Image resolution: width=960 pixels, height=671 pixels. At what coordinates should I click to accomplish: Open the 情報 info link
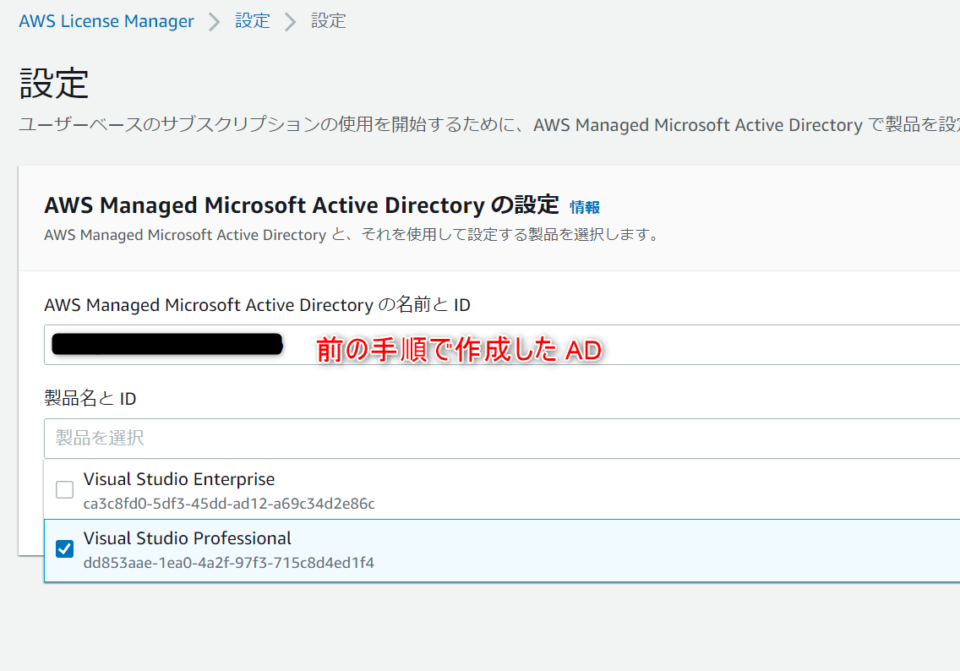[584, 208]
